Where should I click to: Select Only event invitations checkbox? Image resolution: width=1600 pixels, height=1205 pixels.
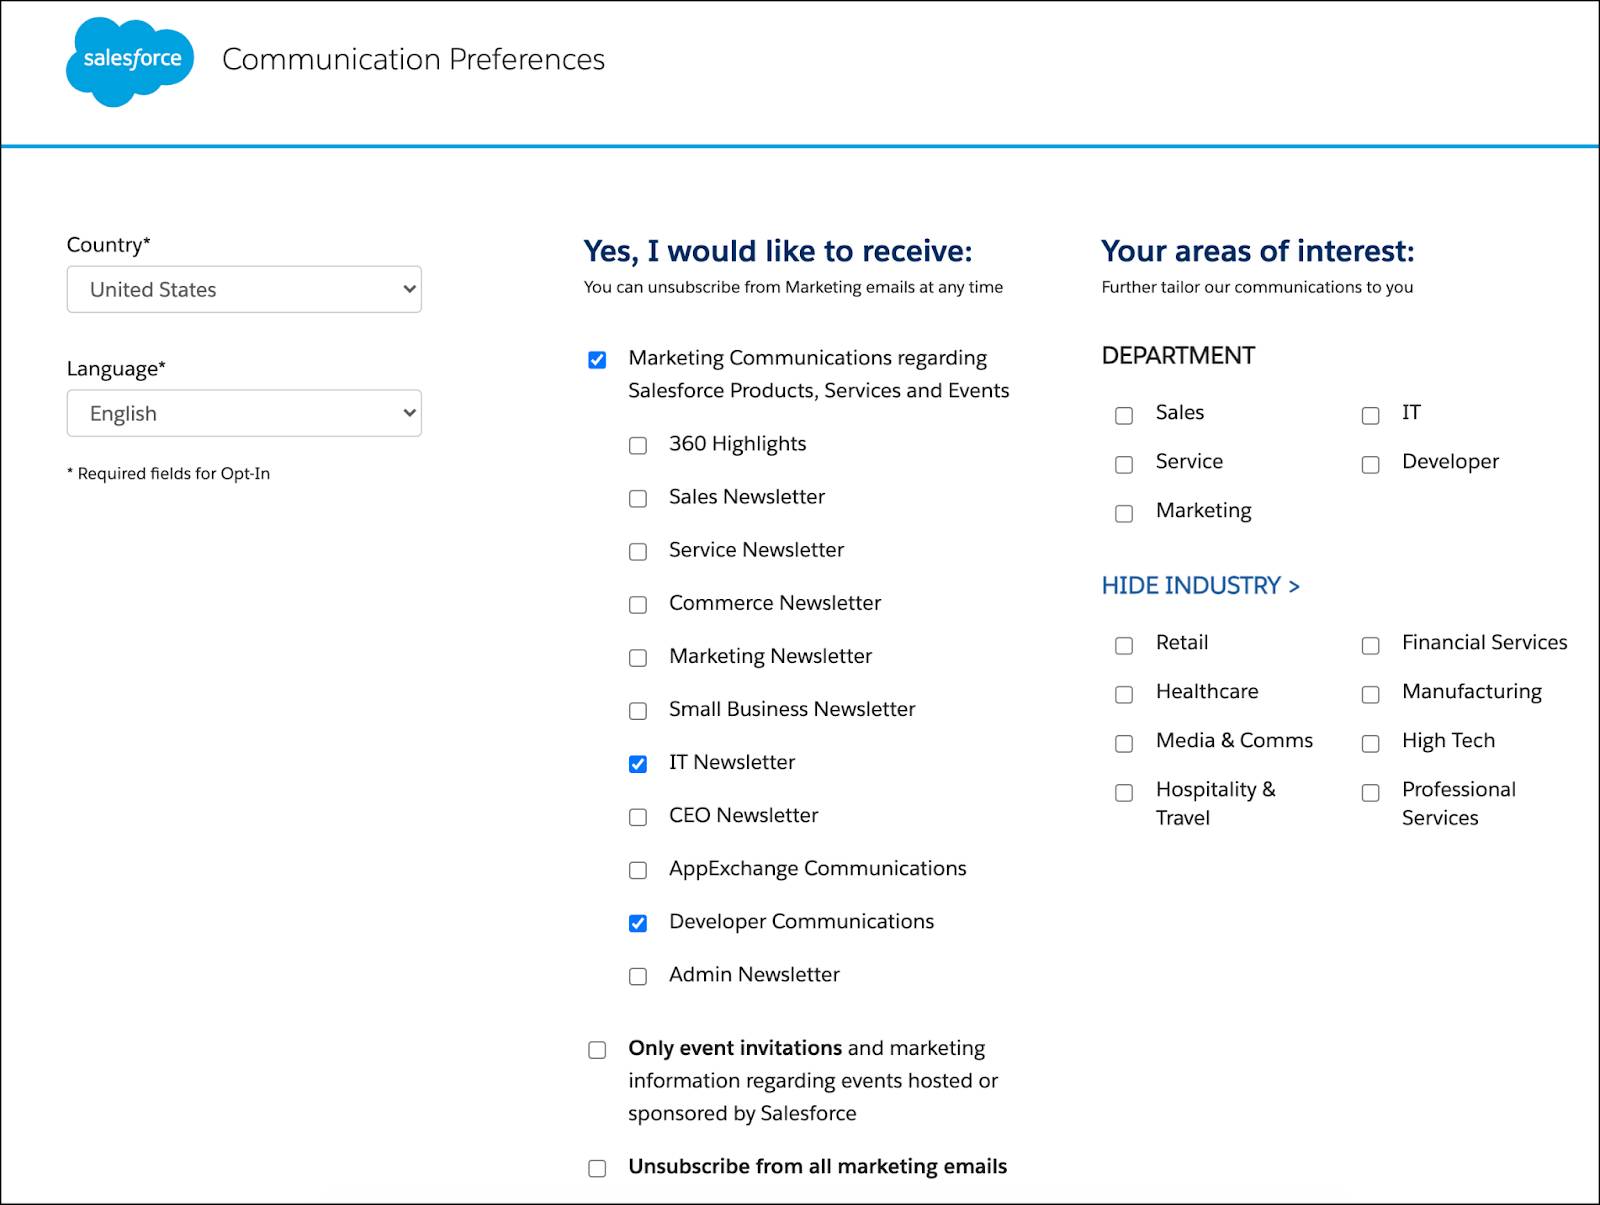tap(597, 1050)
